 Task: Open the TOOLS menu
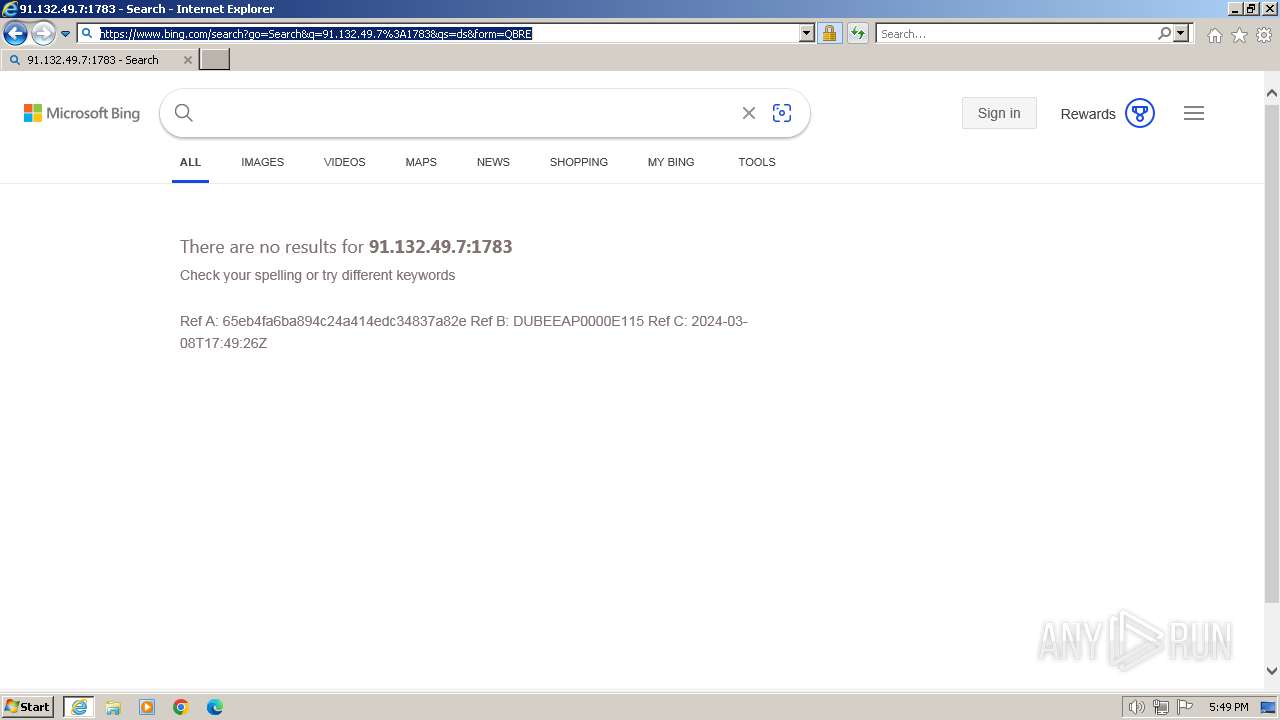pyautogui.click(x=757, y=162)
